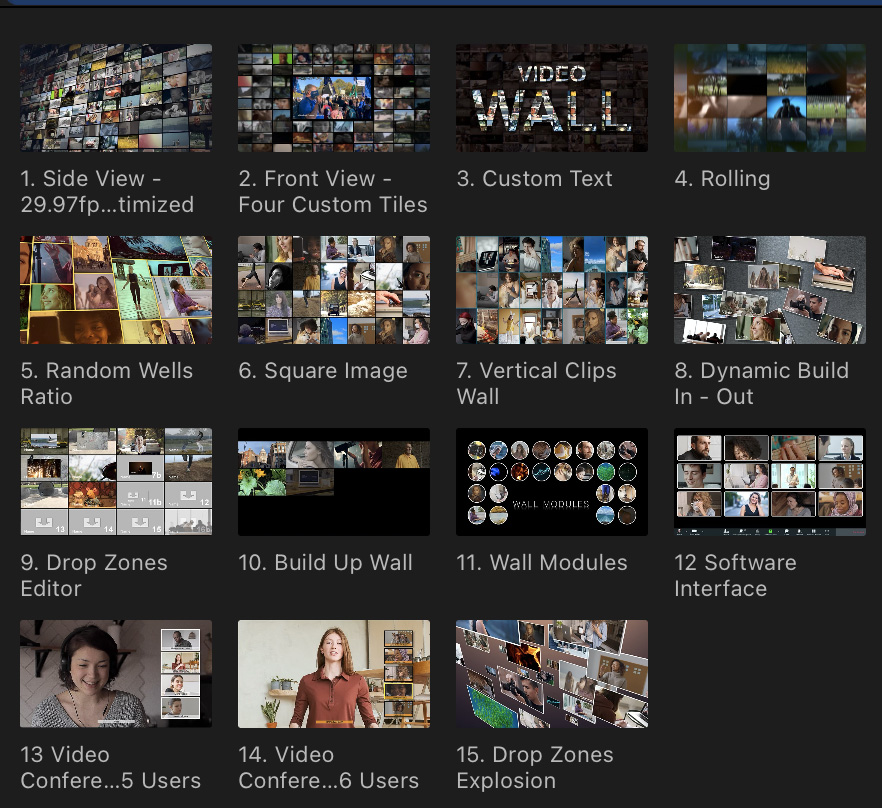Click the '6. Square Image' title text

[x=323, y=371]
